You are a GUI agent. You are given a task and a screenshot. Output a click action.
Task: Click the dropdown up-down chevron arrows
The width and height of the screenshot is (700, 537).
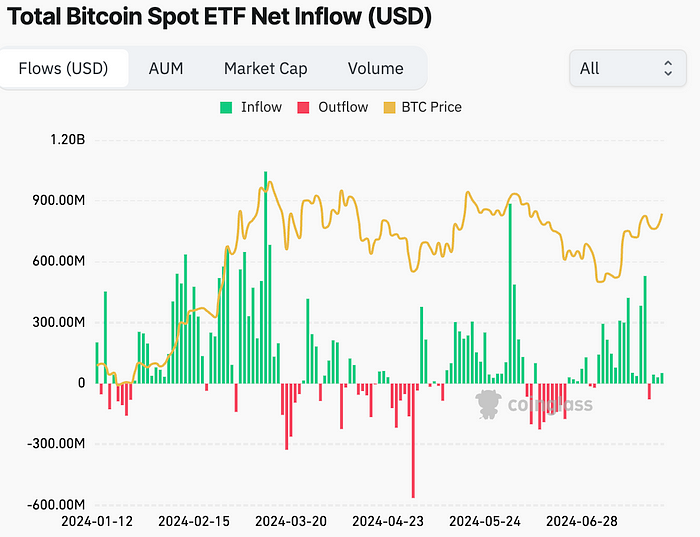pyautogui.click(x=668, y=68)
